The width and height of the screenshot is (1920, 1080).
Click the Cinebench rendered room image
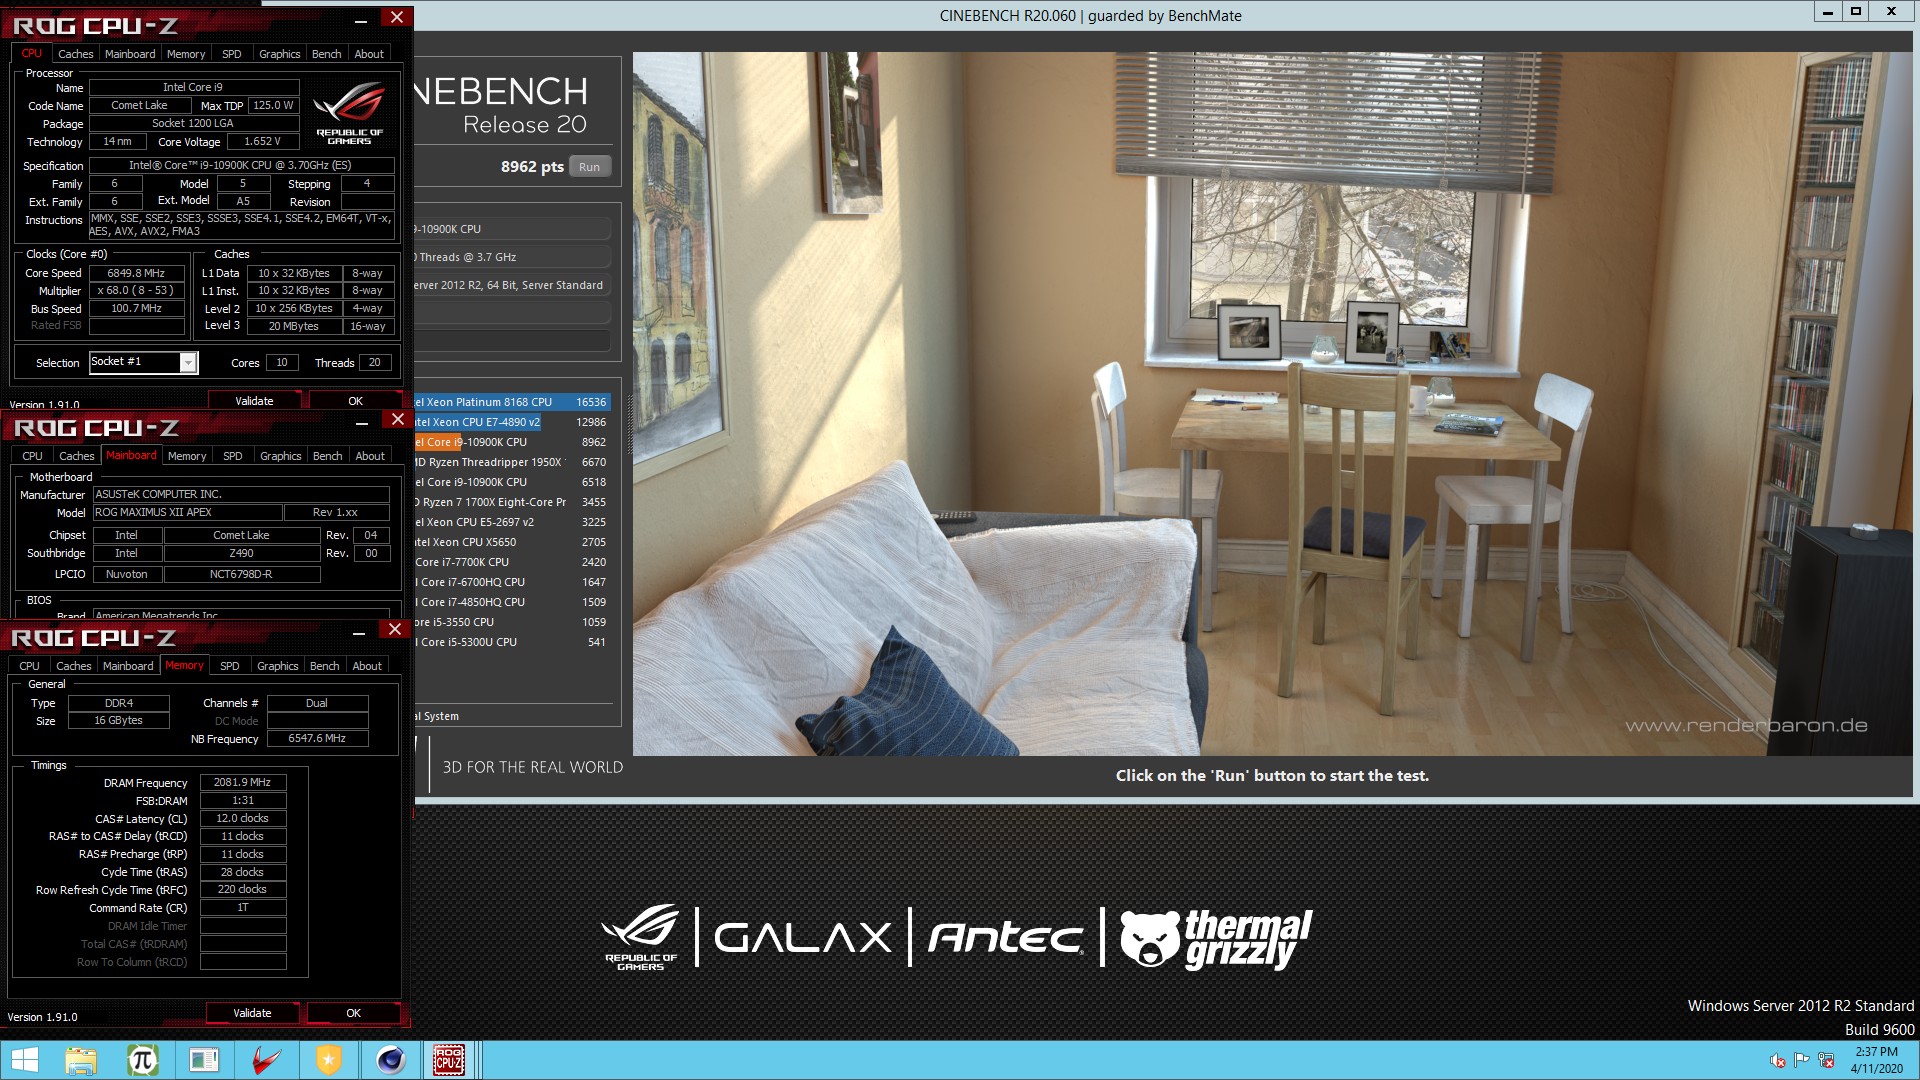[x=1272, y=403]
